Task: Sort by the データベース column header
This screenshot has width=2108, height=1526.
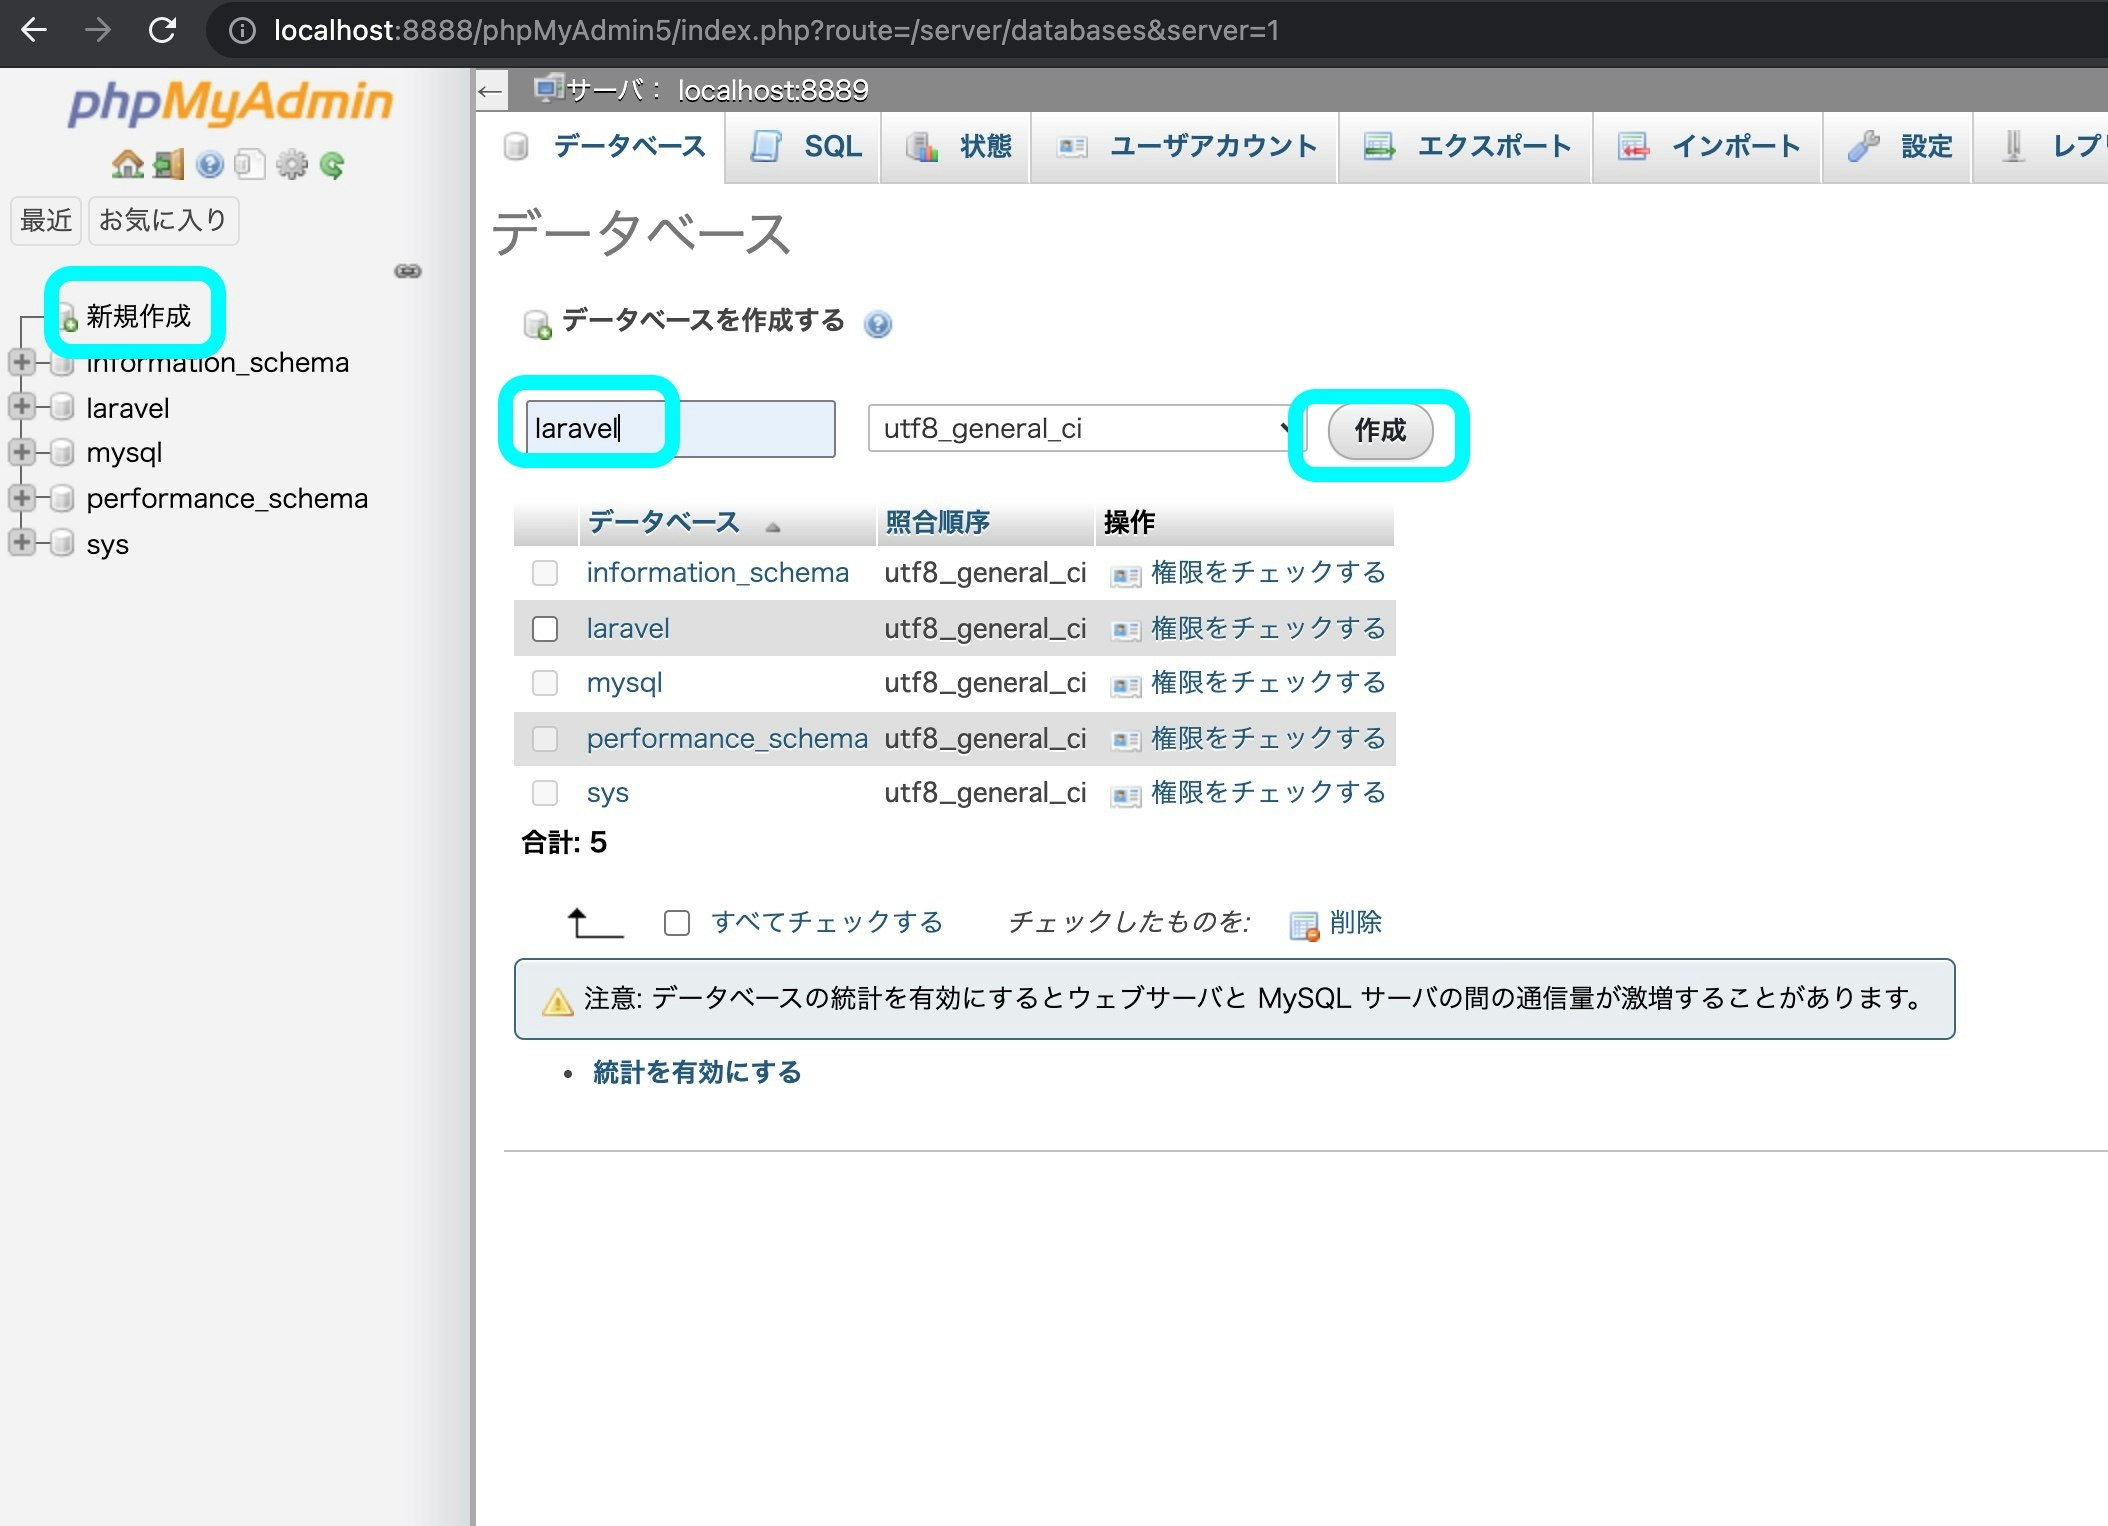Action: [x=663, y=522]
